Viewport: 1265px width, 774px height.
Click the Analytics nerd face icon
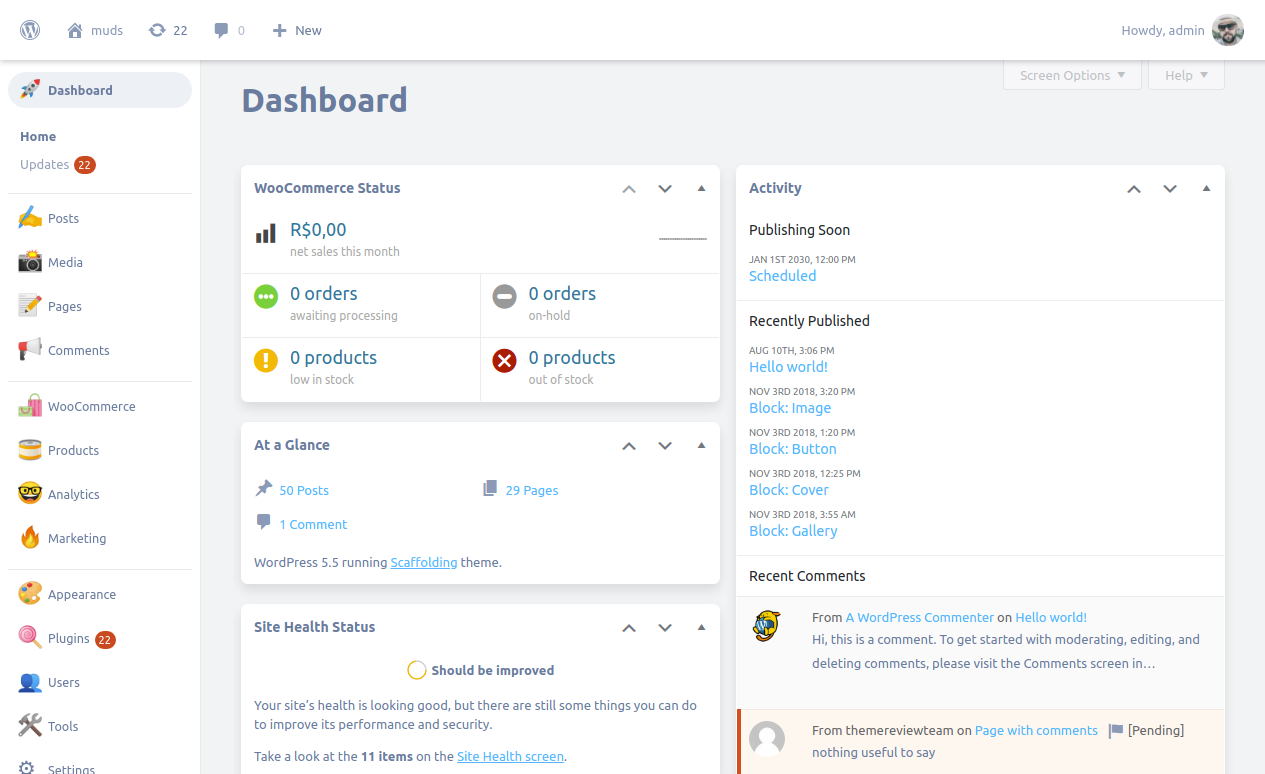click(30, 494)
